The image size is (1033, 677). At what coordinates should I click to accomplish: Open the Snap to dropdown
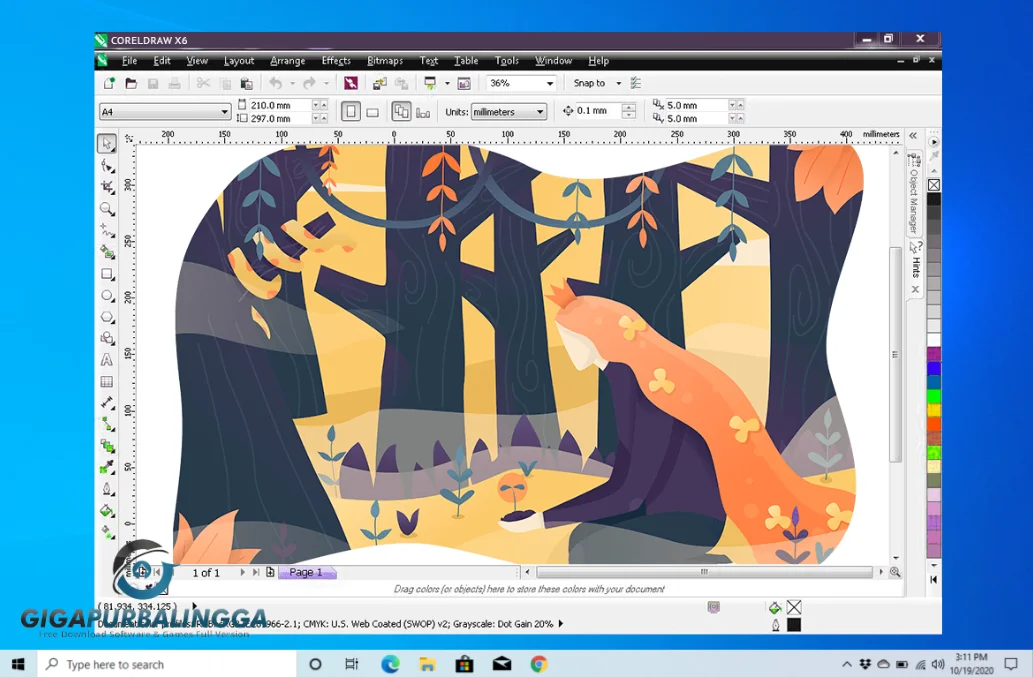coord(618,84)
